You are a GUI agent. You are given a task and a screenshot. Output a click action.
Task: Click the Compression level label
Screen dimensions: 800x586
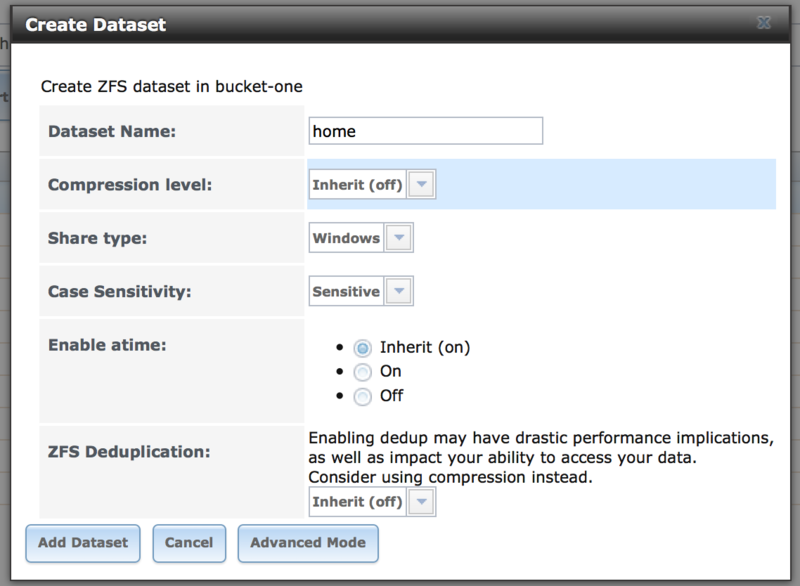[129, 185]
